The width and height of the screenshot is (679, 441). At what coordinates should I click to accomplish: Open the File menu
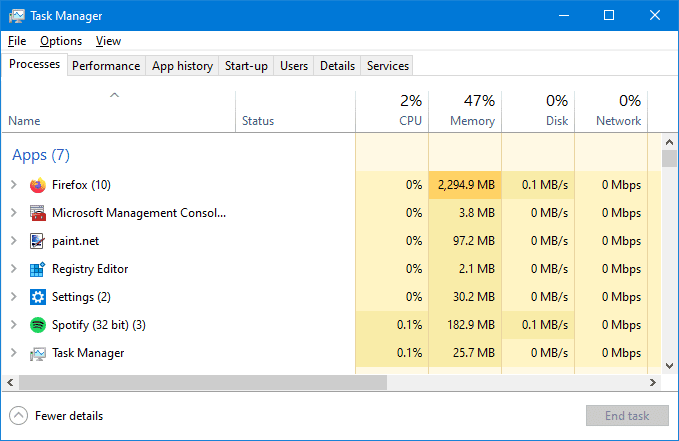(x=17, y=41)
